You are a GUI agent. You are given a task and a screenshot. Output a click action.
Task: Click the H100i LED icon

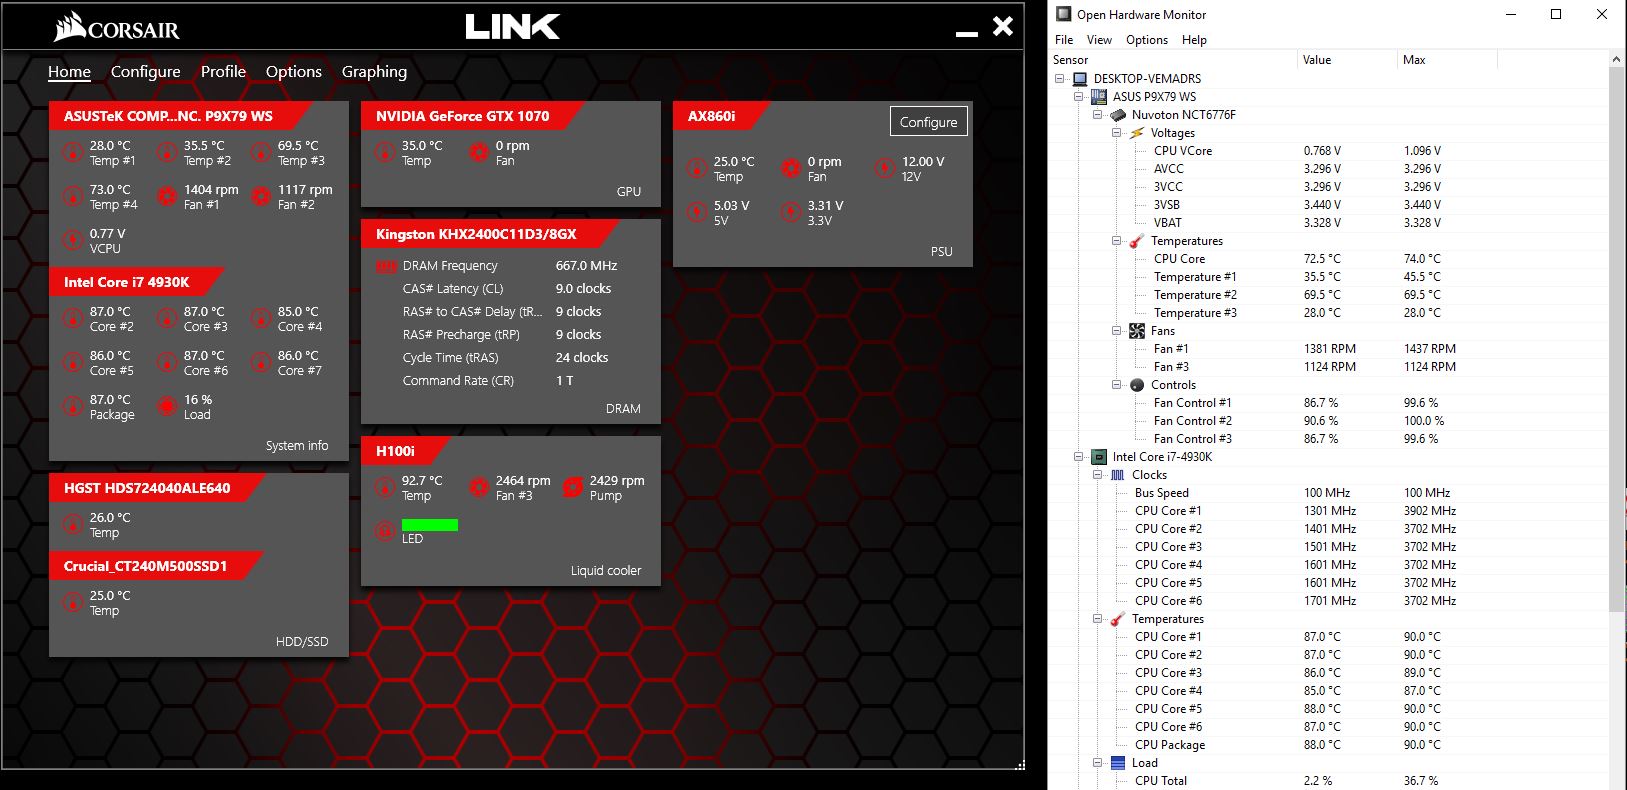385,531
